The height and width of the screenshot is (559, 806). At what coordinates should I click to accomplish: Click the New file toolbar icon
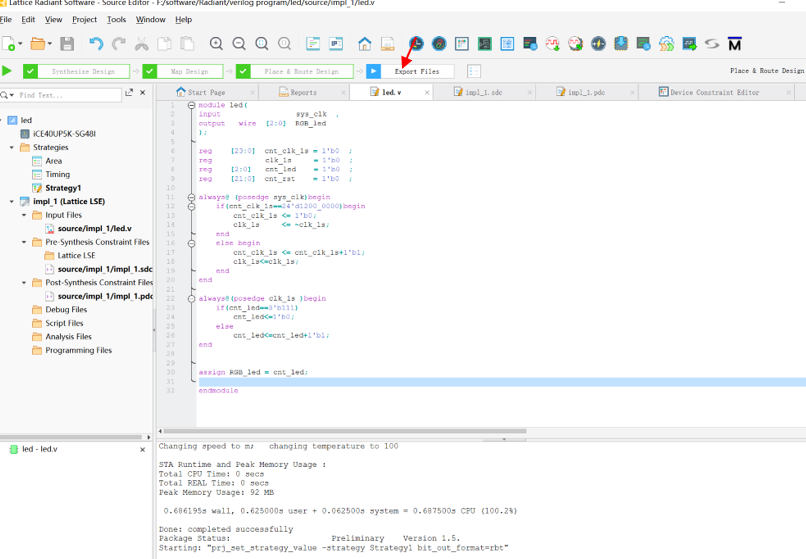[9, 44]
